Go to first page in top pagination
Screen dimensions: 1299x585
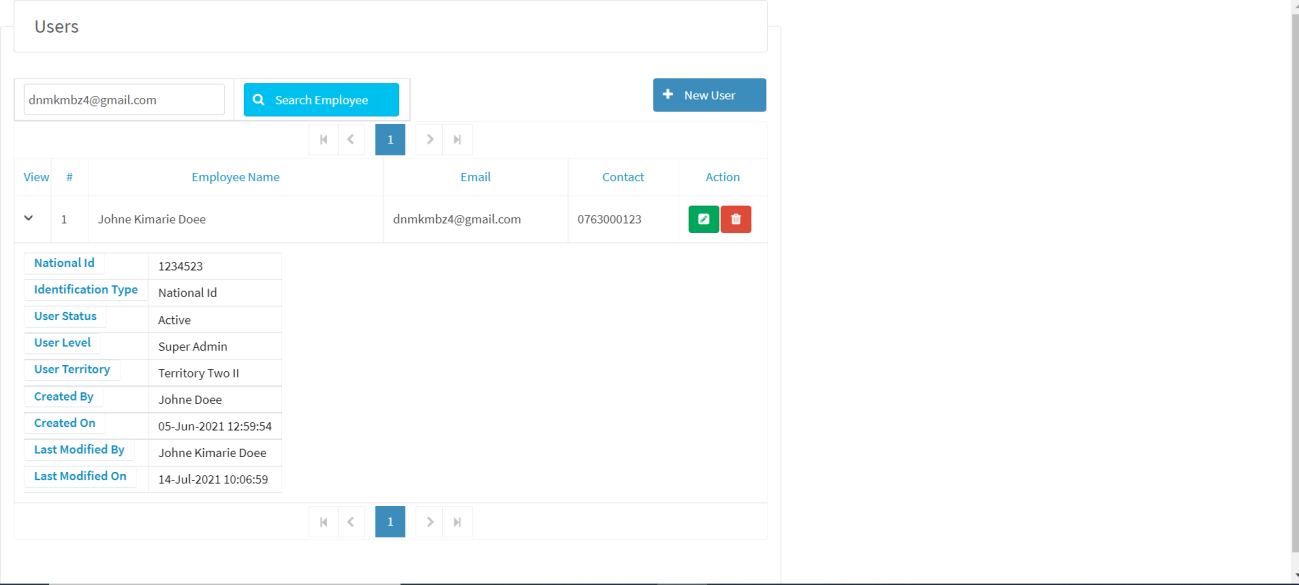click(323, 140)
